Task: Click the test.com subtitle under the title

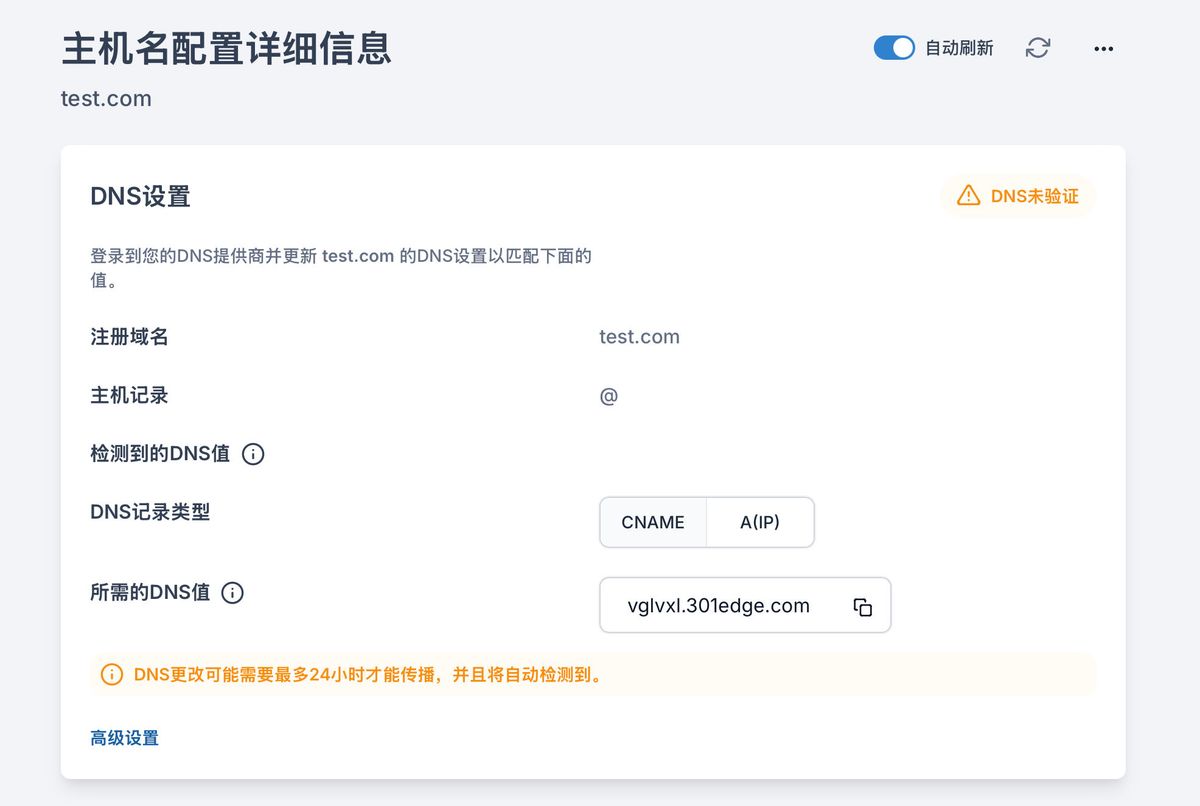Action: [106, 99]
